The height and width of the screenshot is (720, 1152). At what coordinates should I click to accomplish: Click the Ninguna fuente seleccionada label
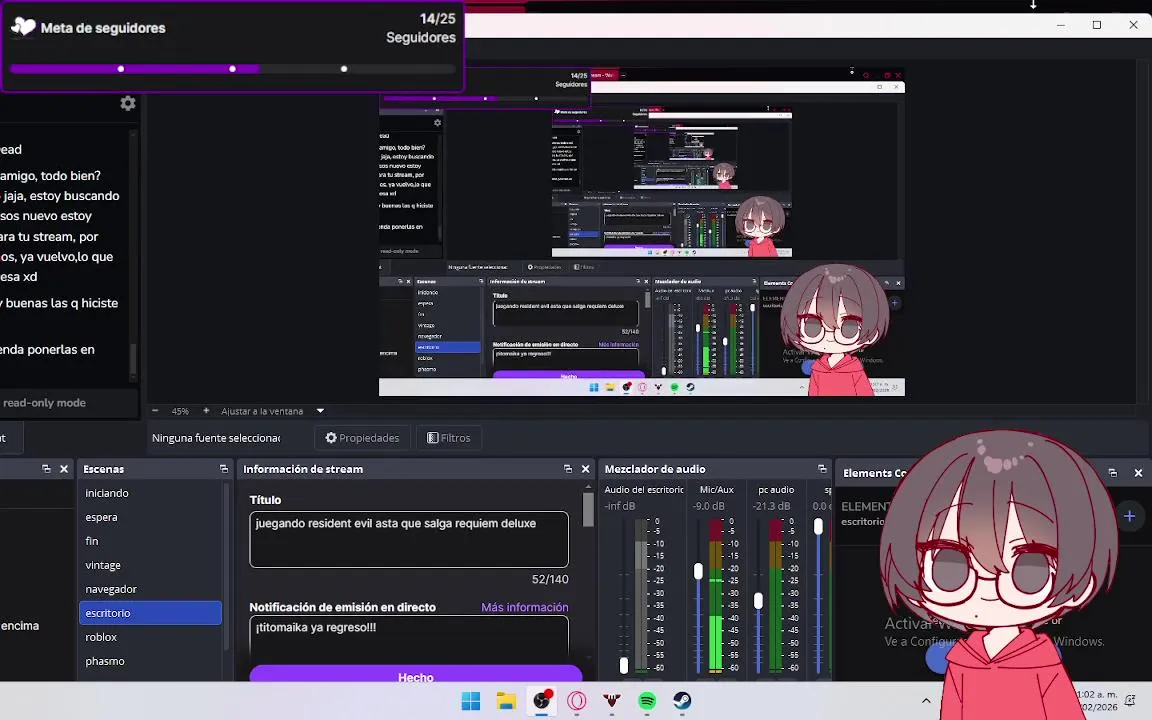tap(216, 438)
